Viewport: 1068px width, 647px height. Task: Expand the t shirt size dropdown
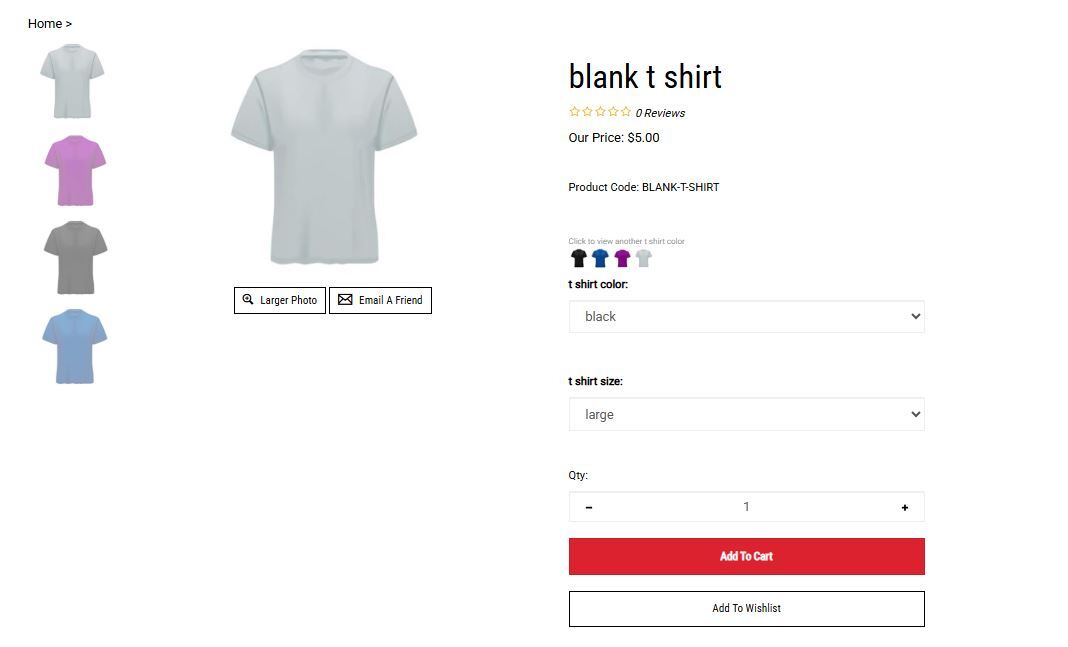746,415
